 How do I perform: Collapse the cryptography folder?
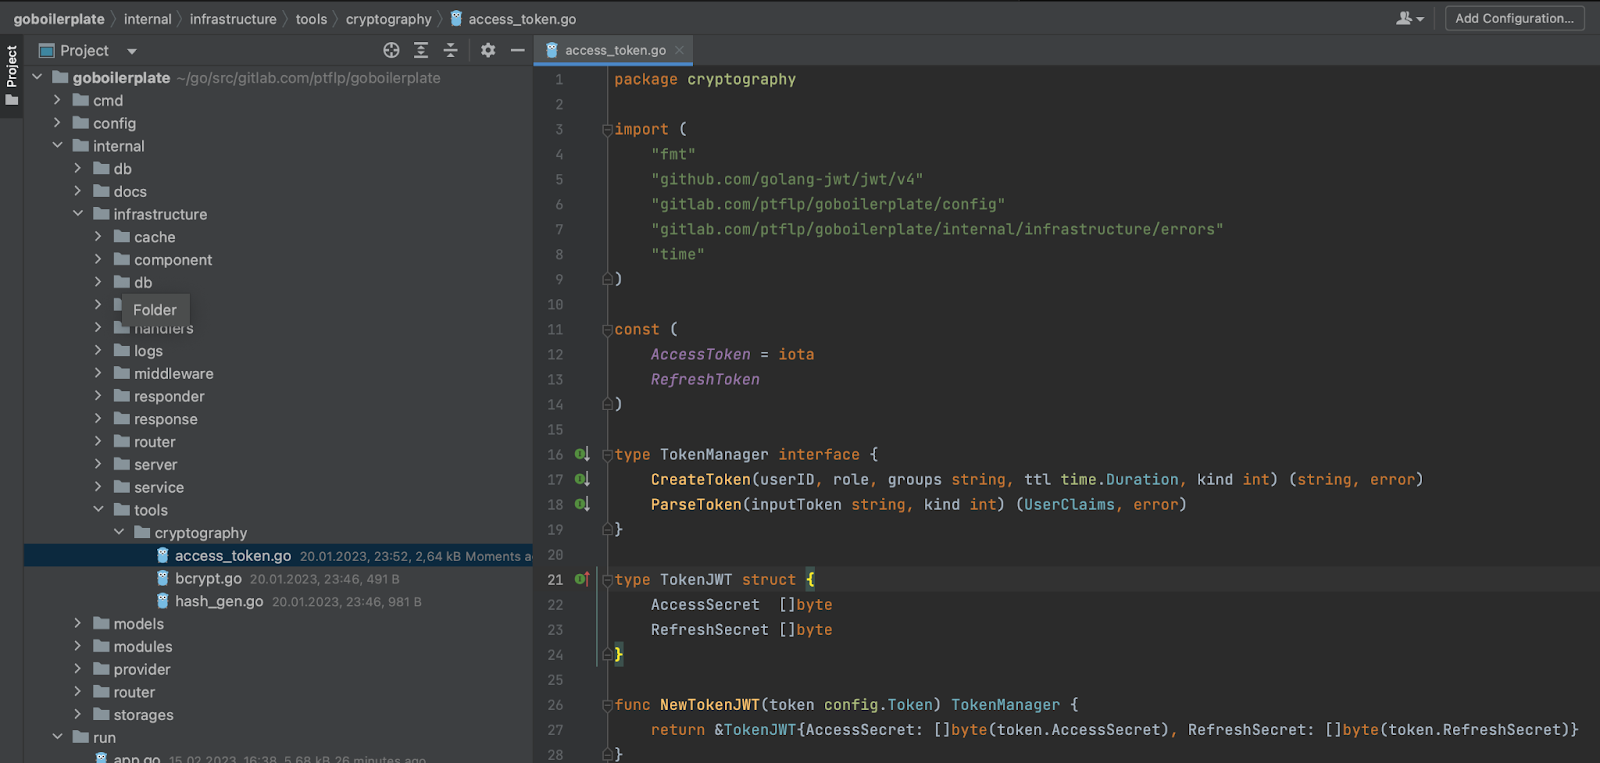click(119, 532)
